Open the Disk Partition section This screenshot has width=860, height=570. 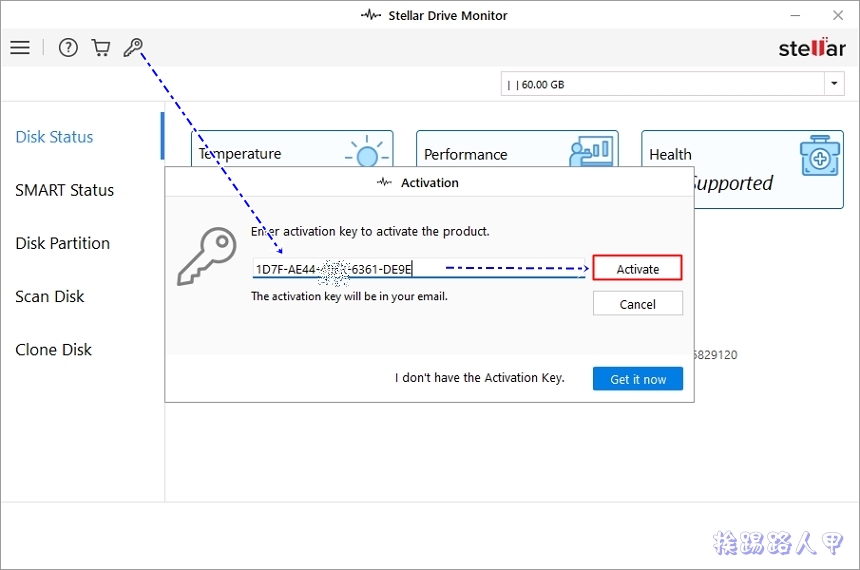coord(63,243)
